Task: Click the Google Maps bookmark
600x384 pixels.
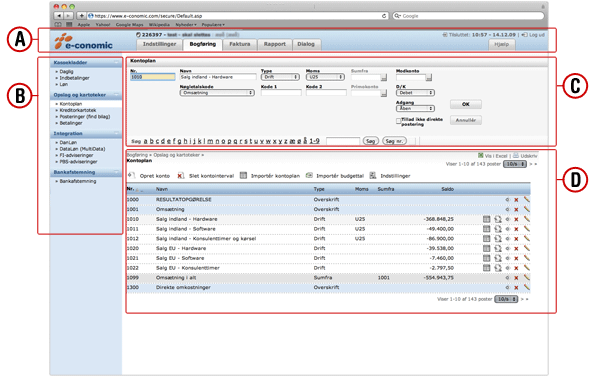Action: (x=129, y=24)
